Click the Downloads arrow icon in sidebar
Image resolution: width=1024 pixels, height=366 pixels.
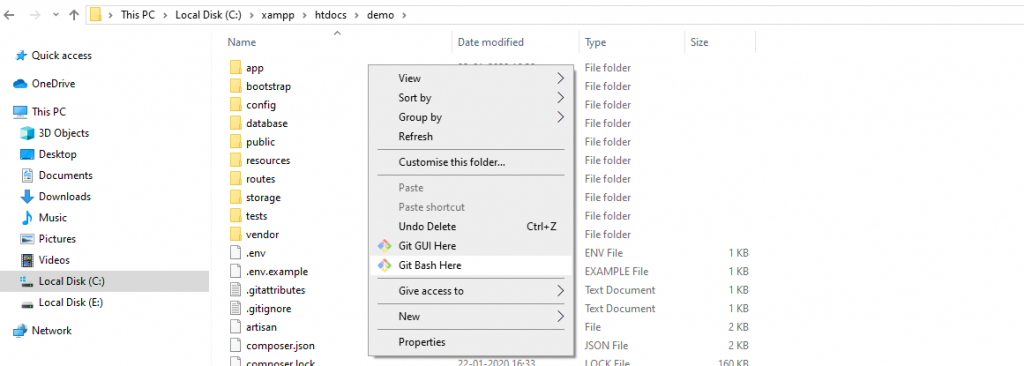tap(27, 196)
